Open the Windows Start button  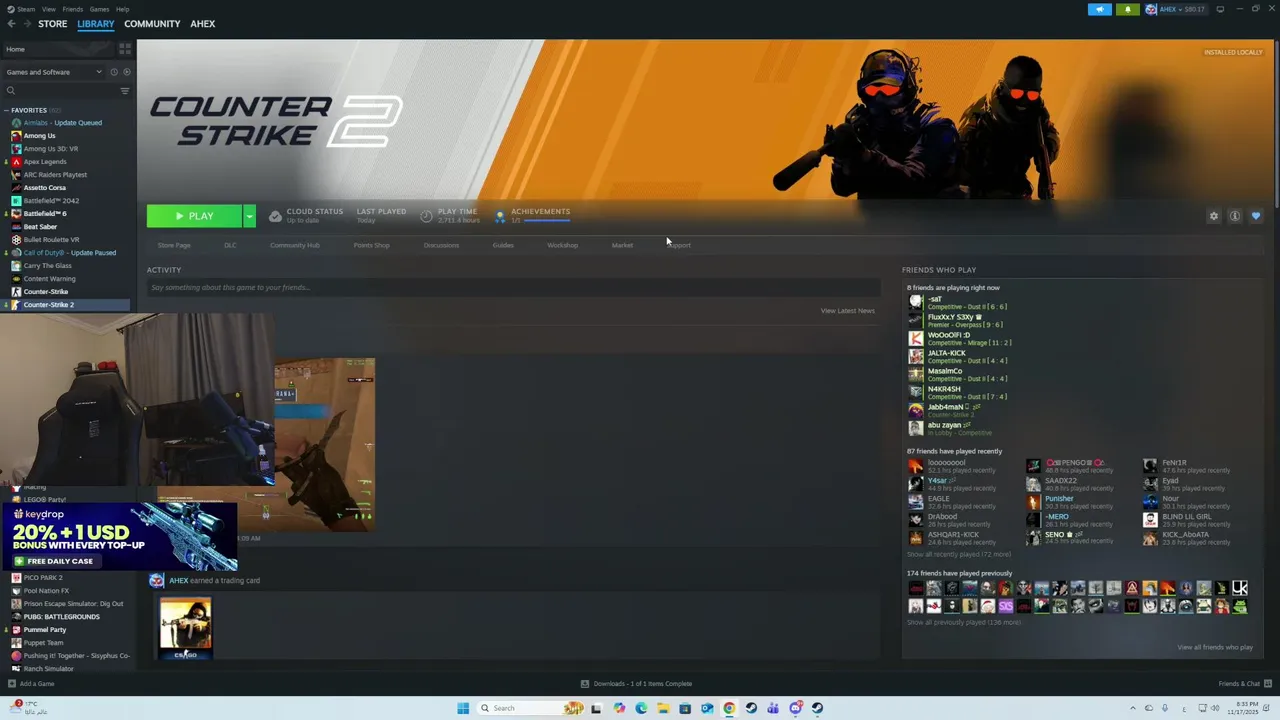coord(463,708)
